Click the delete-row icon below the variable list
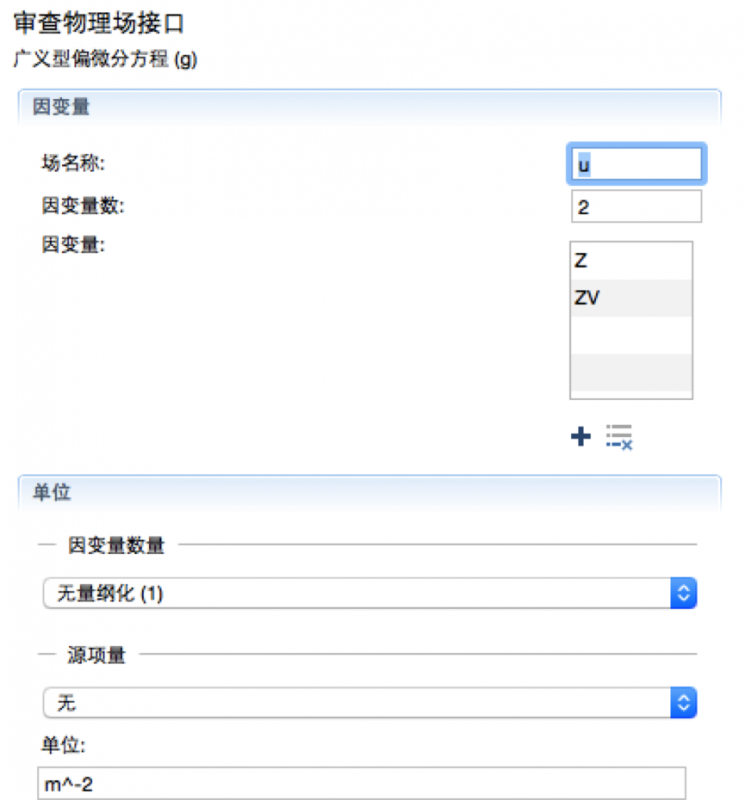 620,437
